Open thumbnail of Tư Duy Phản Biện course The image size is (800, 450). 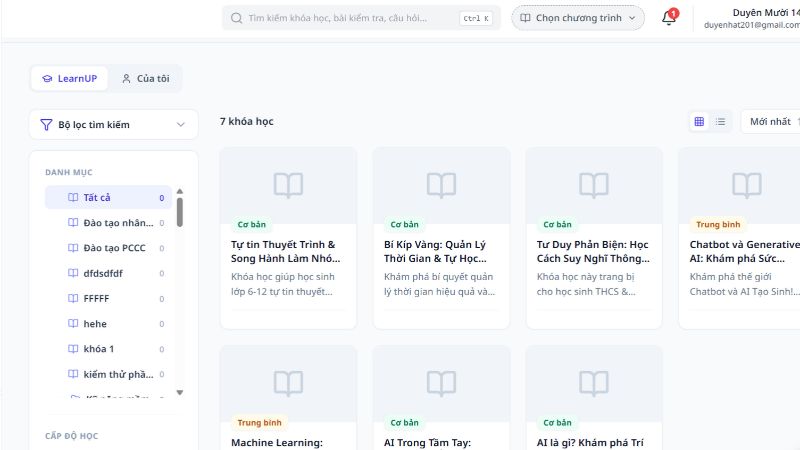click(x=594, y=185)
